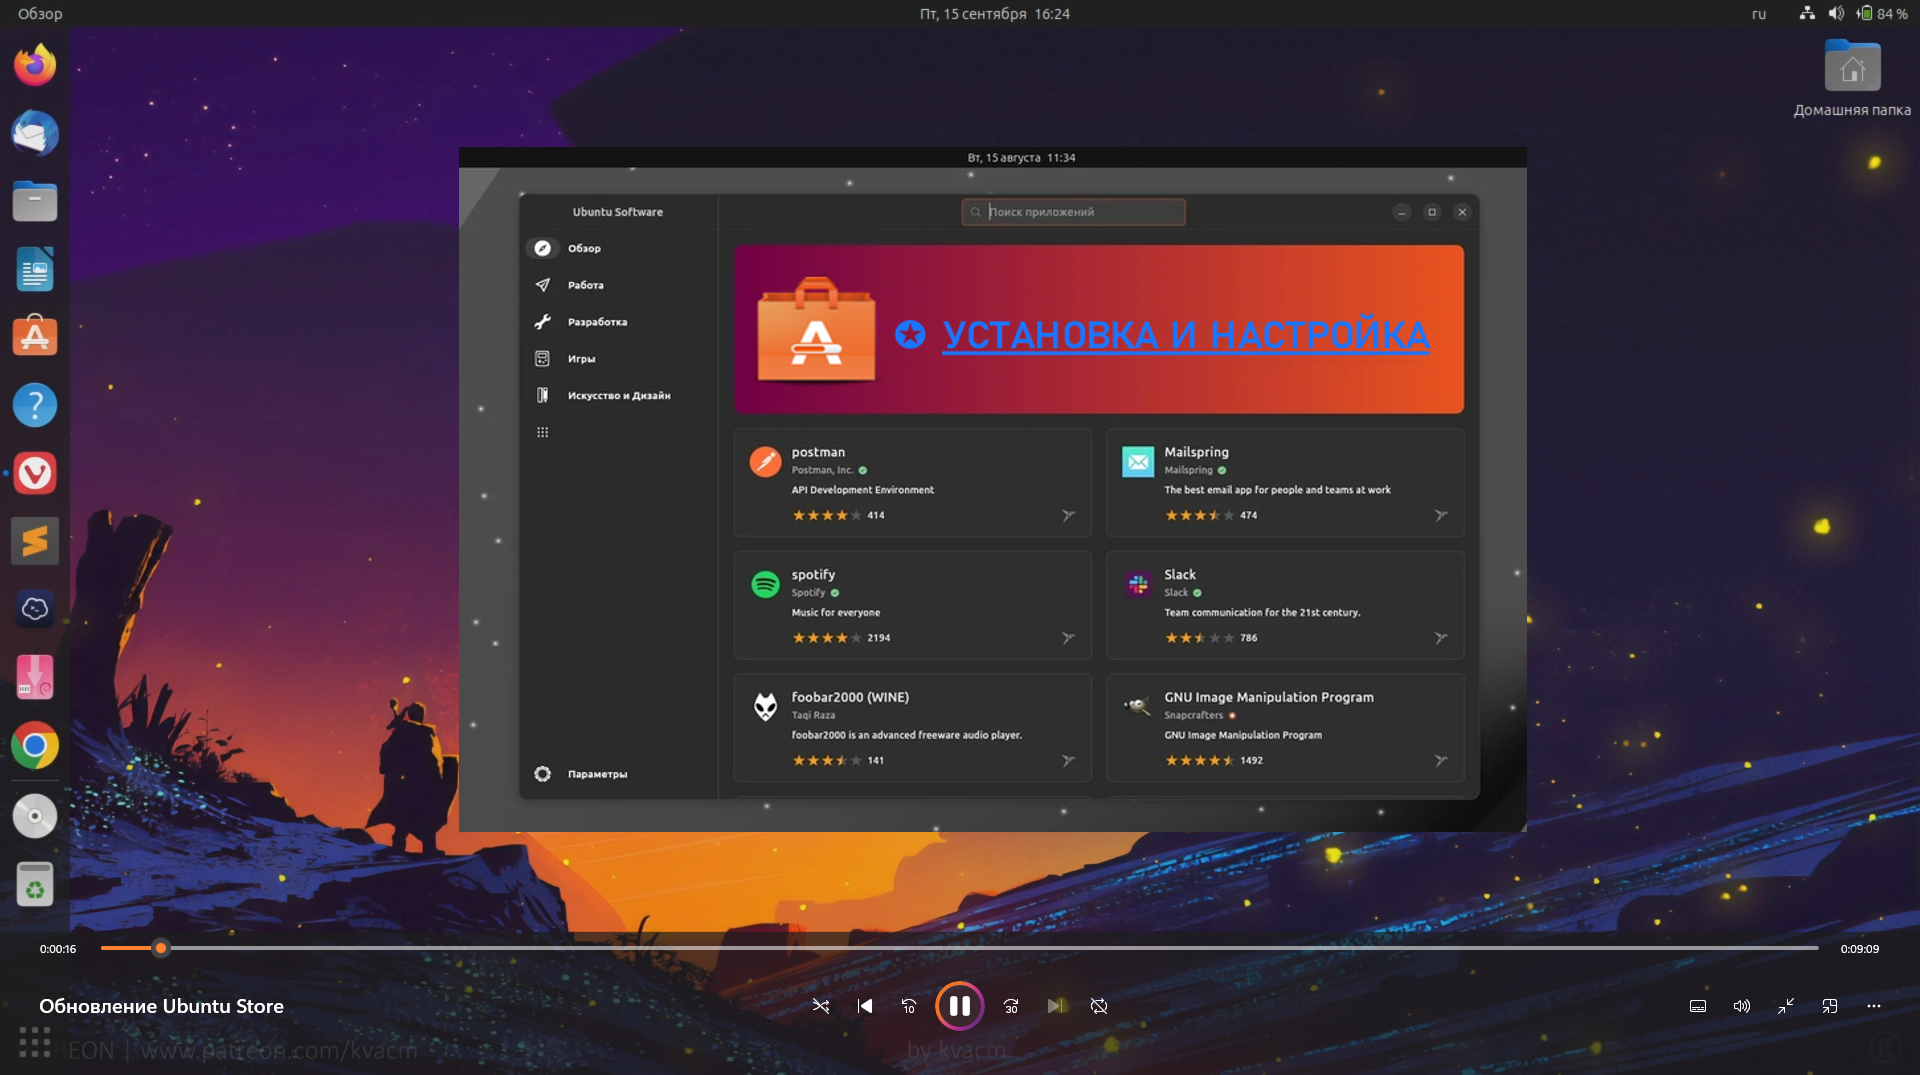Open the Mailspring app card
The height and width of the screenshot is (1075, 1920).
[x=1285, y=483]
